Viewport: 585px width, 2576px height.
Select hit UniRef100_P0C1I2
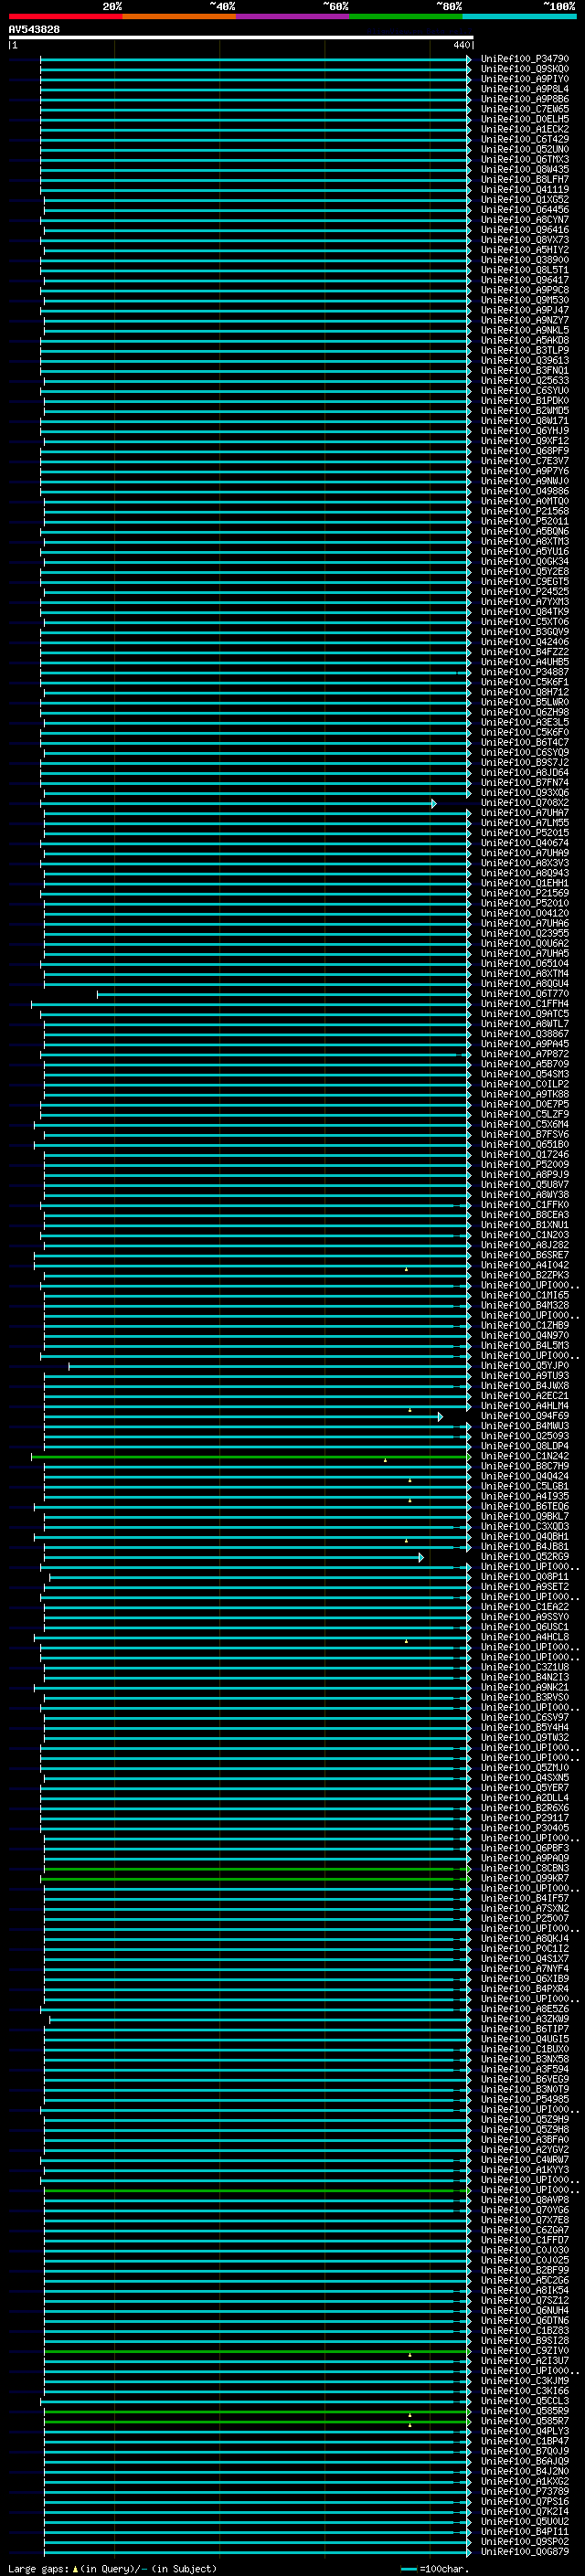point(525,1948)
